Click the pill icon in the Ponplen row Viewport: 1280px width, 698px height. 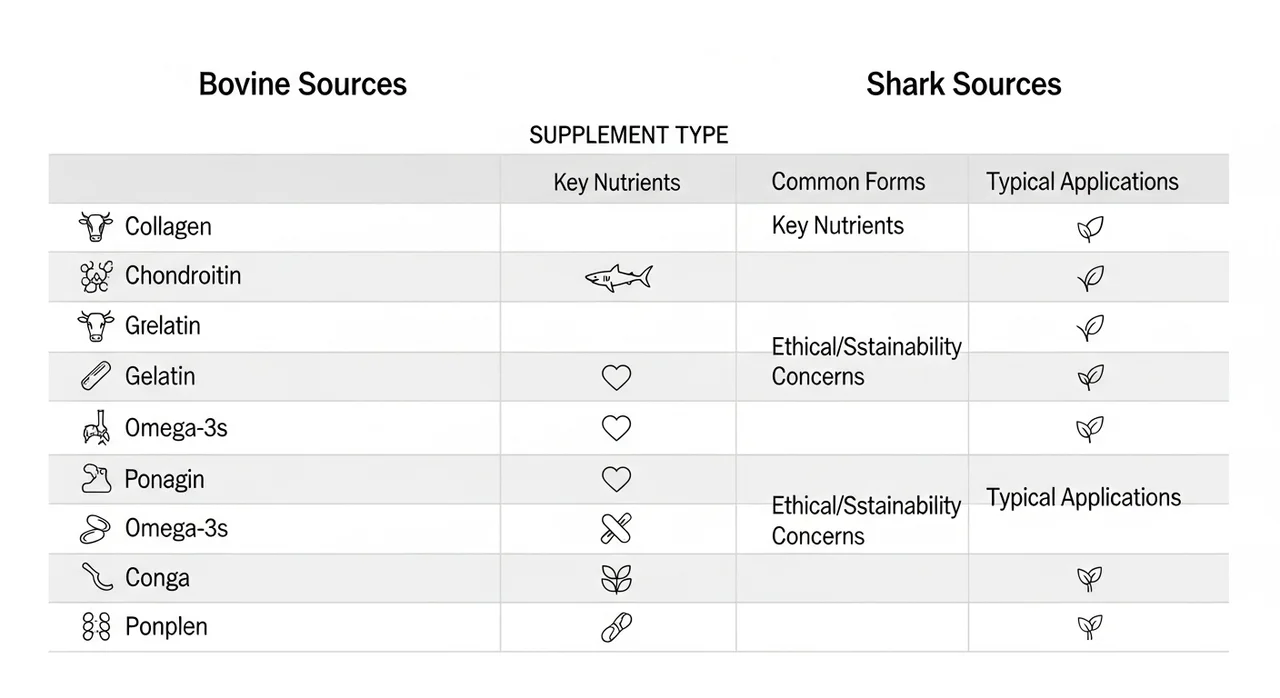tap(617, 628)
